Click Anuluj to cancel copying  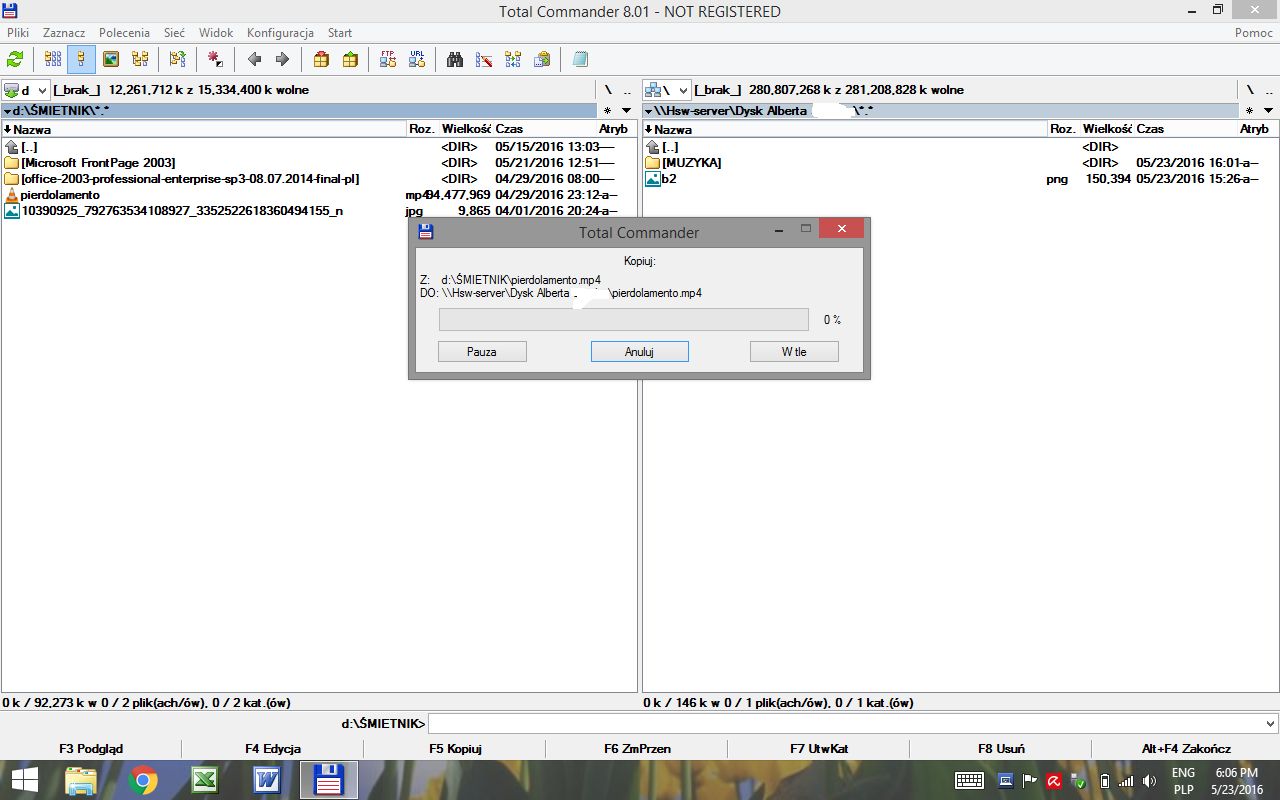[640, 352]
